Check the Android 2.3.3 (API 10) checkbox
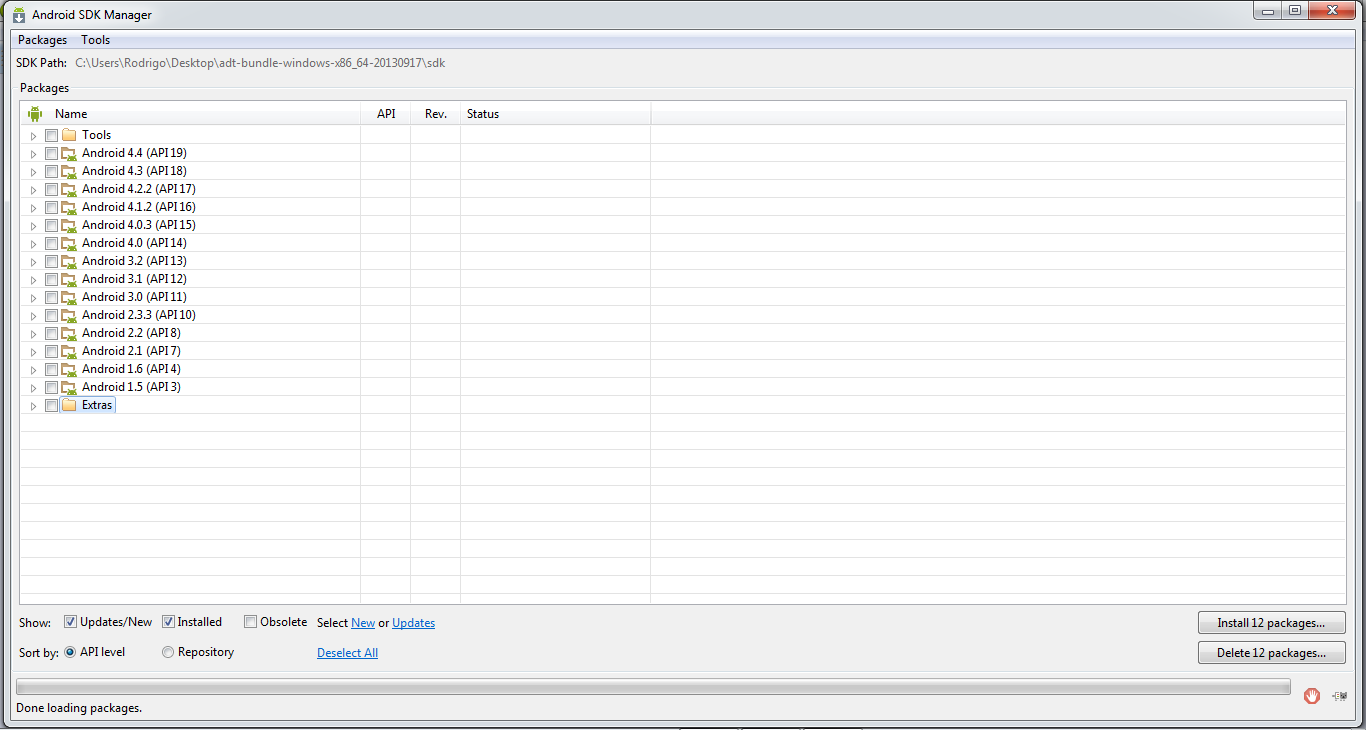The width and height of the screenshot is (1366, 730). coord(51,315)
